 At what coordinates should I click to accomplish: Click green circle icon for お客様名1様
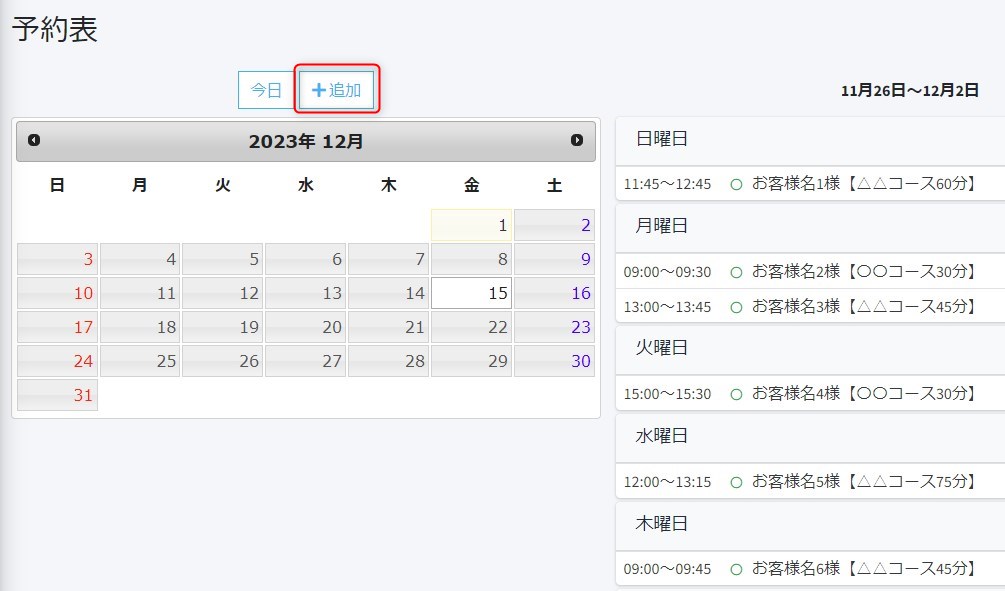736,184
